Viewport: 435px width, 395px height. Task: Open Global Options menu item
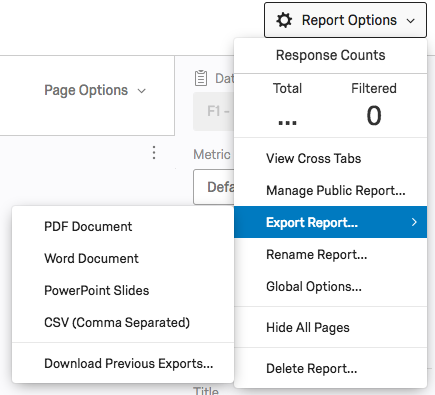(330, 286)
